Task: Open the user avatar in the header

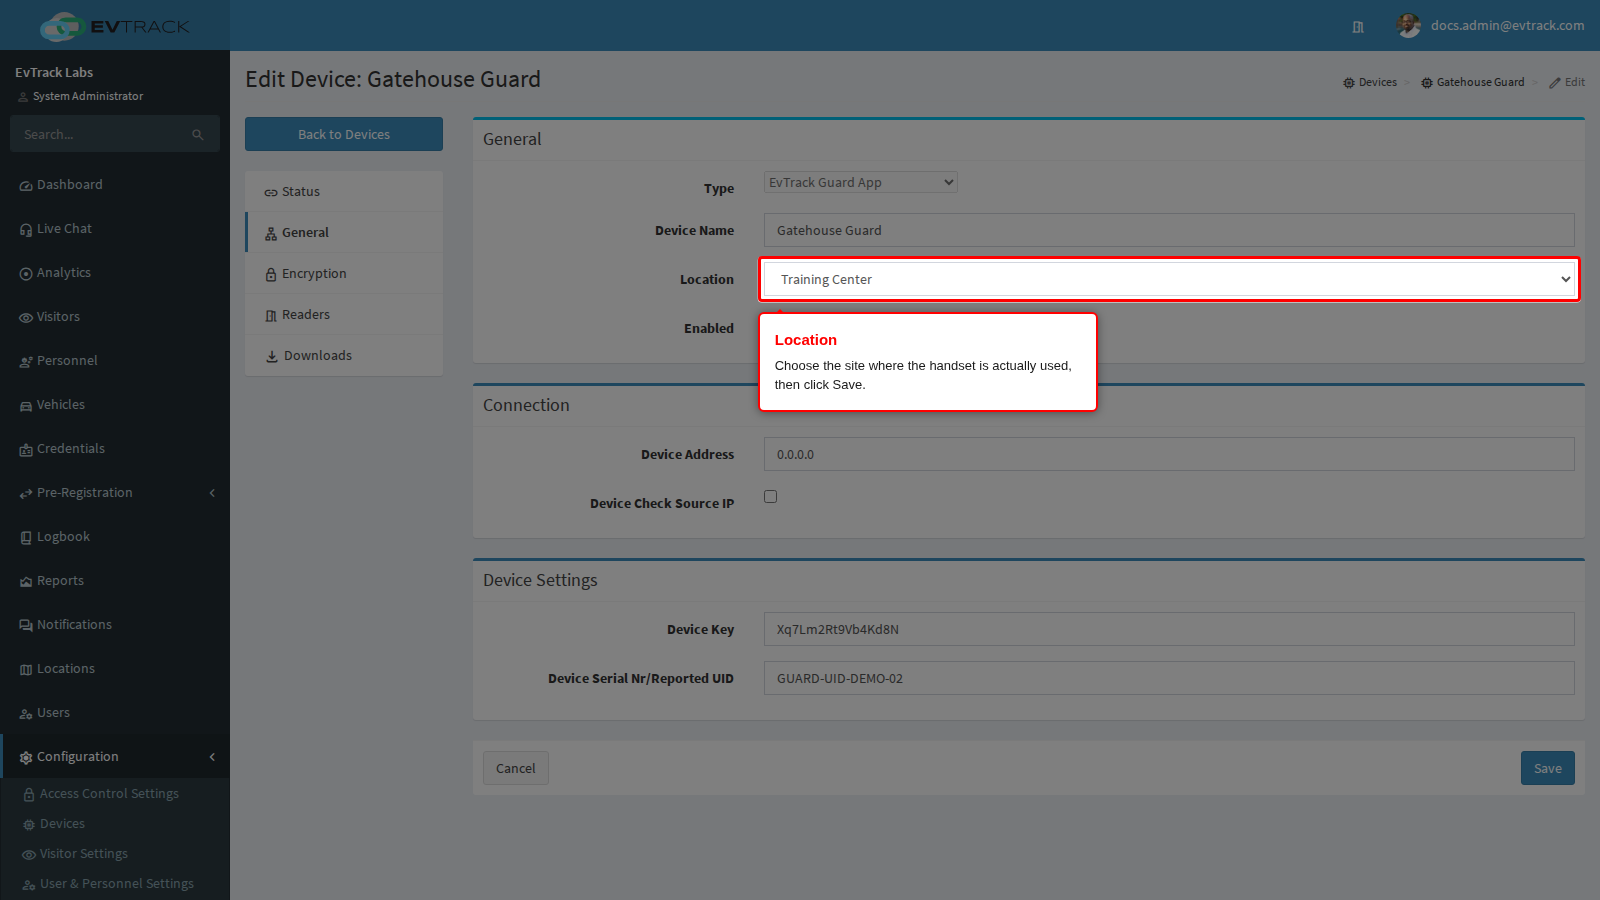Action: coord(1409,26)
